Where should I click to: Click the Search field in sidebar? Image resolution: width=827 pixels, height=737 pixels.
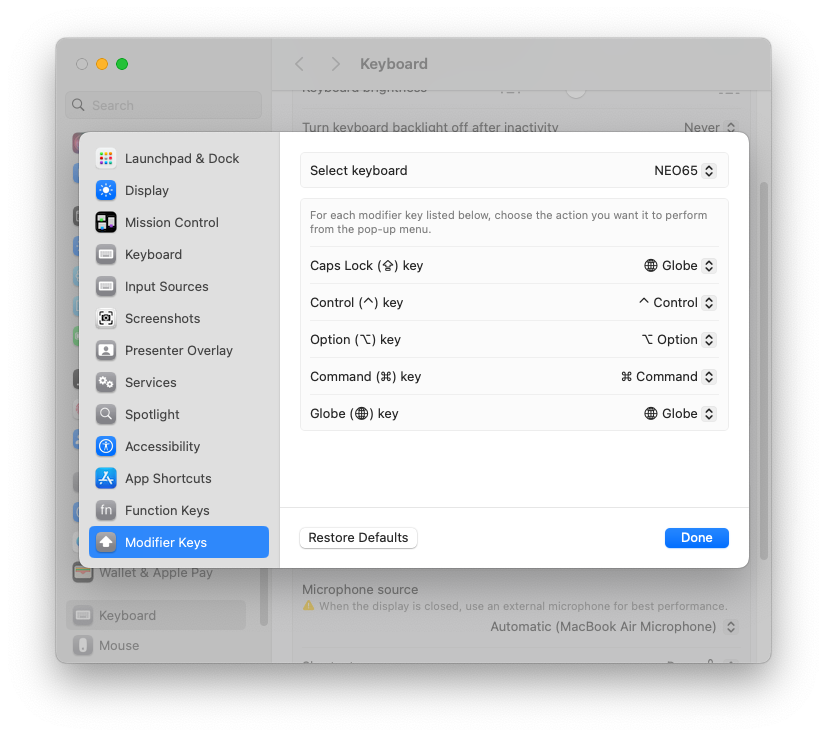(x=164, y=105)
